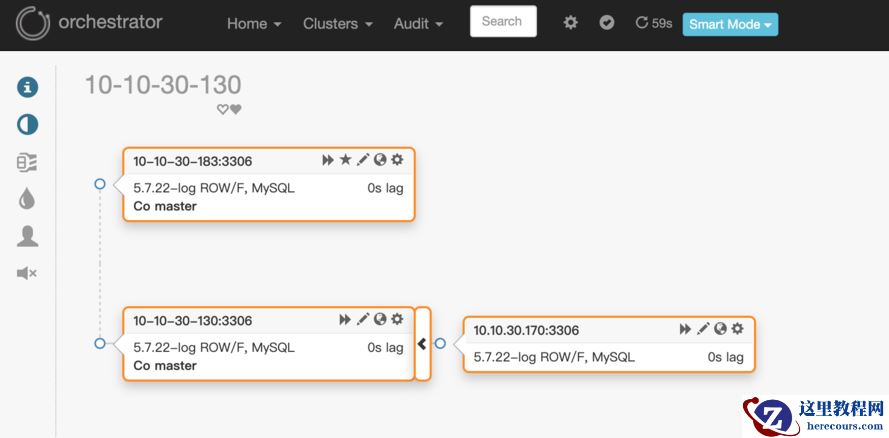
Task: Click the pencil icon on 10-10-30-183:3306
Action: [363, 160]
